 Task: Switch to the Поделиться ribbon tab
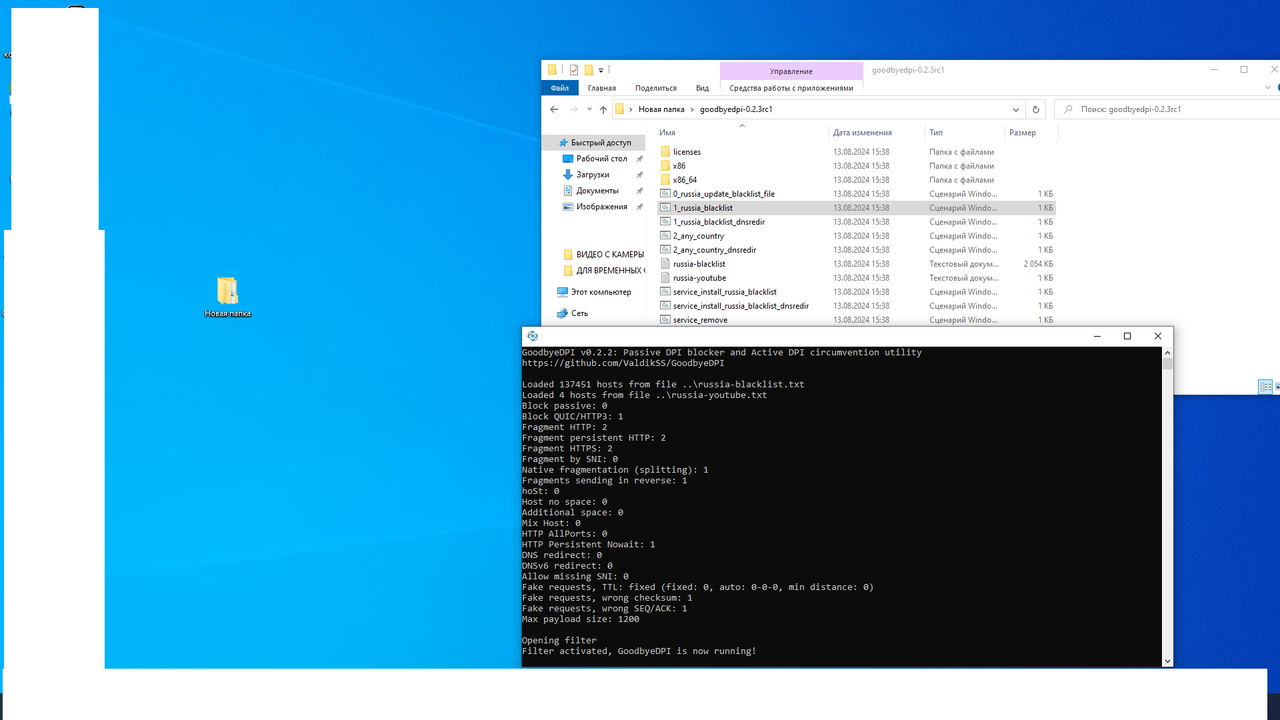click(x=656, y=88)
